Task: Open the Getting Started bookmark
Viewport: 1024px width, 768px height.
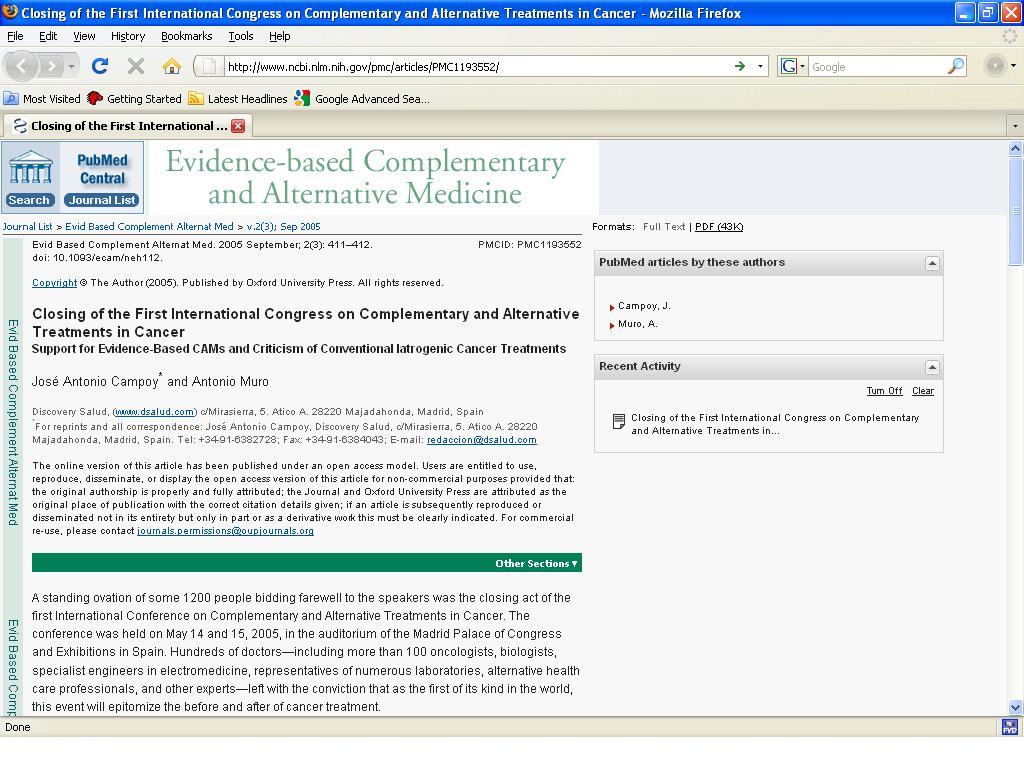Action: coord(135,99)
